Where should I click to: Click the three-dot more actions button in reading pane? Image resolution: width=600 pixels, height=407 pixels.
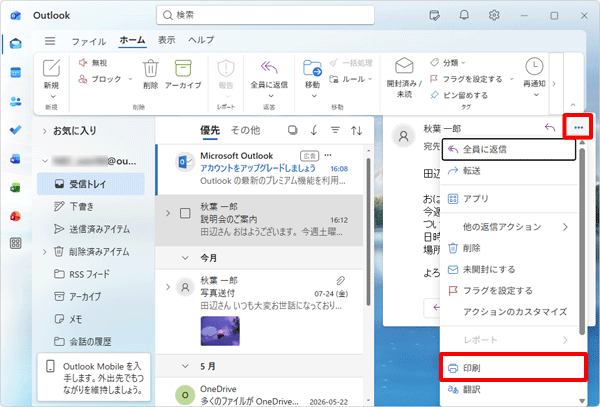tap(578, 127)
